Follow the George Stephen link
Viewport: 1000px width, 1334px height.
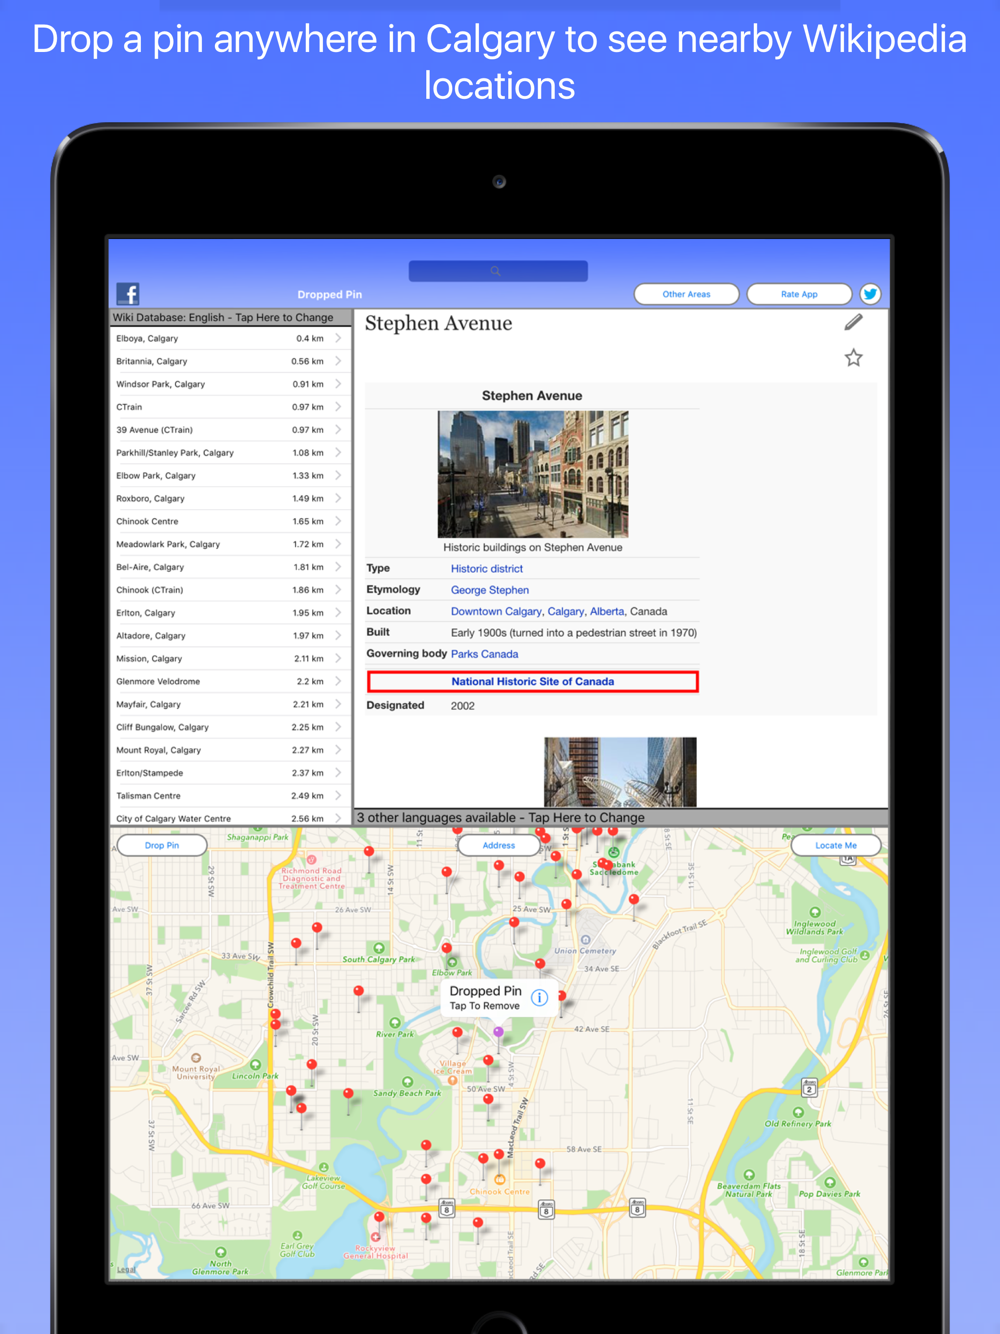490,590
